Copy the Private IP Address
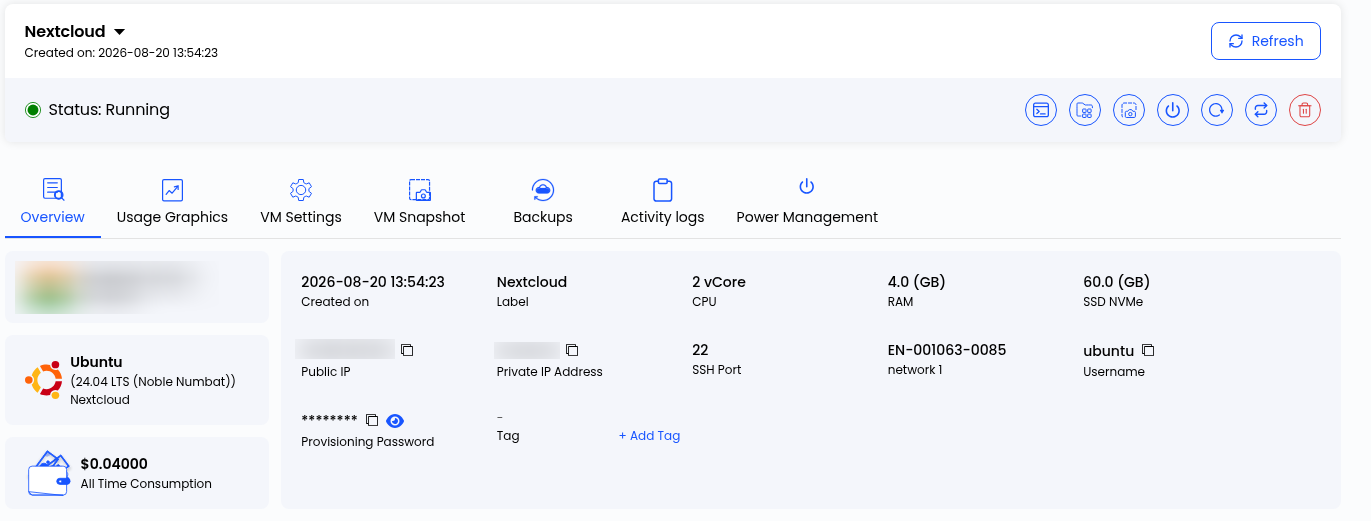Viewport: 1371px width, 521px height. (572, 350)
